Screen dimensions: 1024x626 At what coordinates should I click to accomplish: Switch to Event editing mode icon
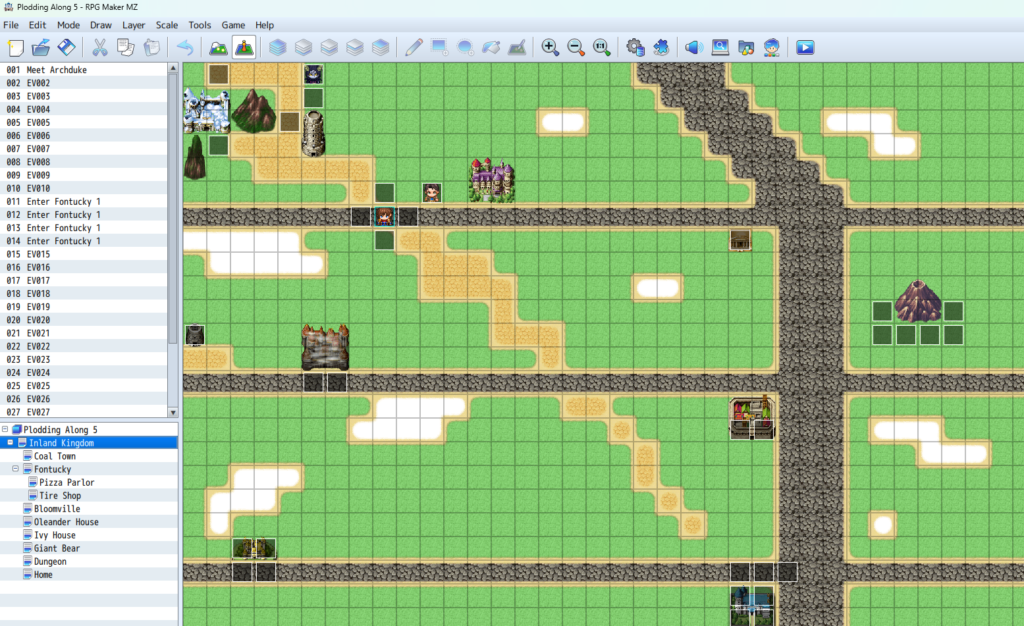click(x=244, y=48)
